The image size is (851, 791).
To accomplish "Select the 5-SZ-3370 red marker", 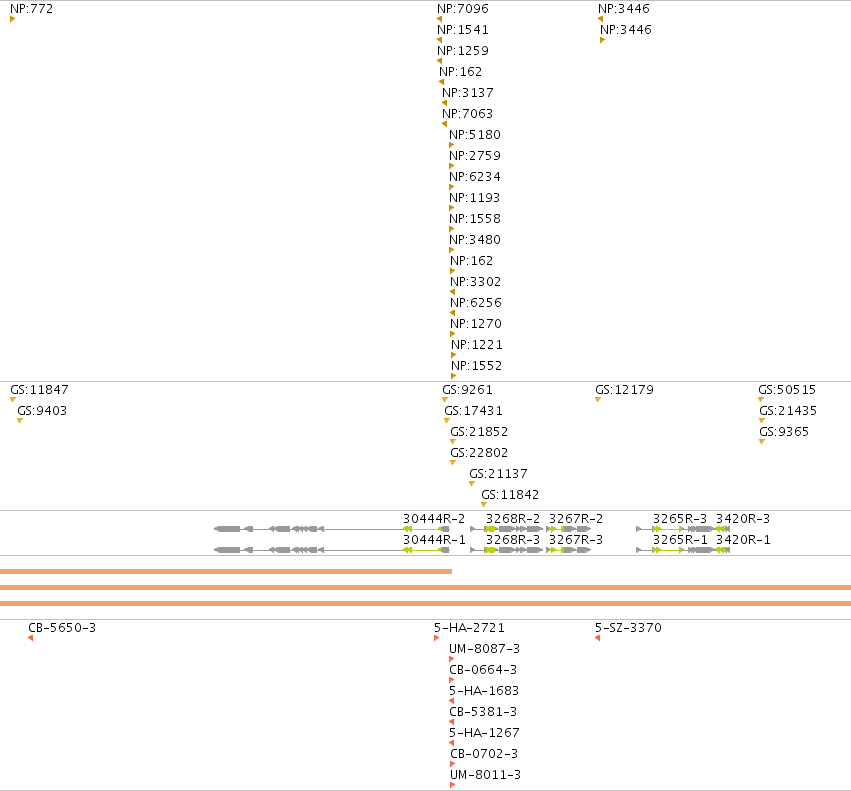I will click(x=598, y=638).
